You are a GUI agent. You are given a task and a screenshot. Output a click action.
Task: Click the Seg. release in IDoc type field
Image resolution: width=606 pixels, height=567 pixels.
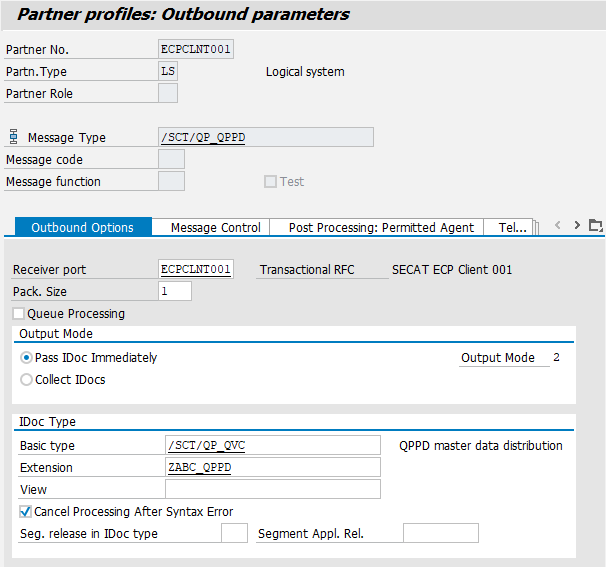coord(234,534)
